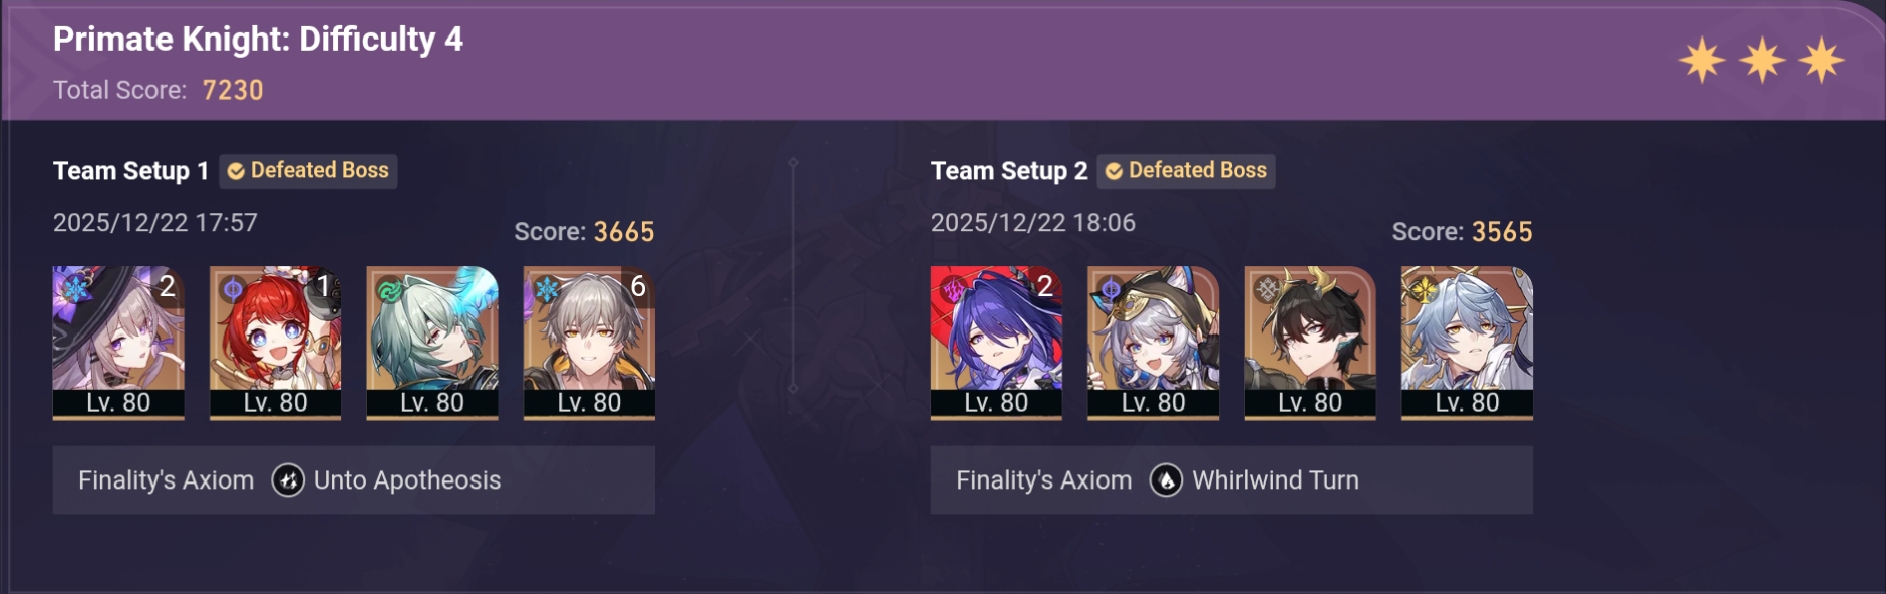
Task: Click the Whirlwind Turn buff icon
Action: pyautogui.click(x=1166, y=481)
